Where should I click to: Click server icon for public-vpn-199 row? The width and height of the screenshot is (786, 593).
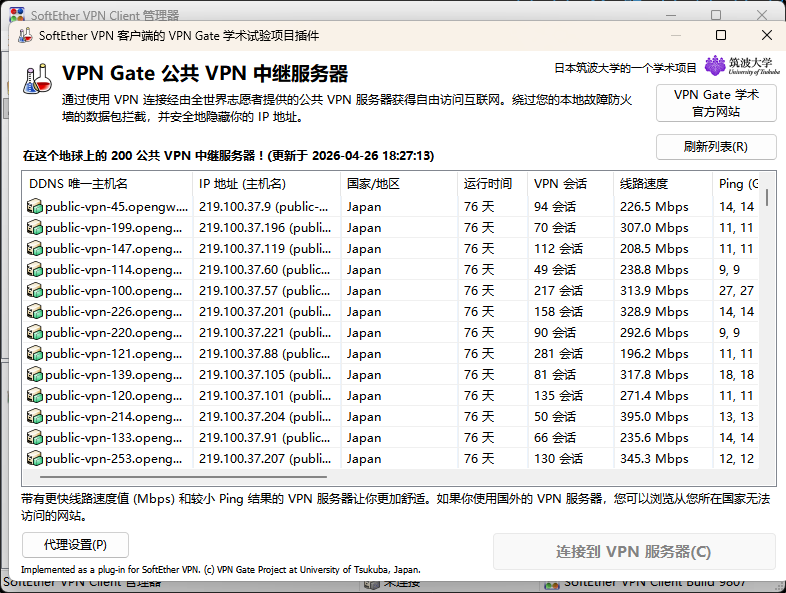(35, 227)
